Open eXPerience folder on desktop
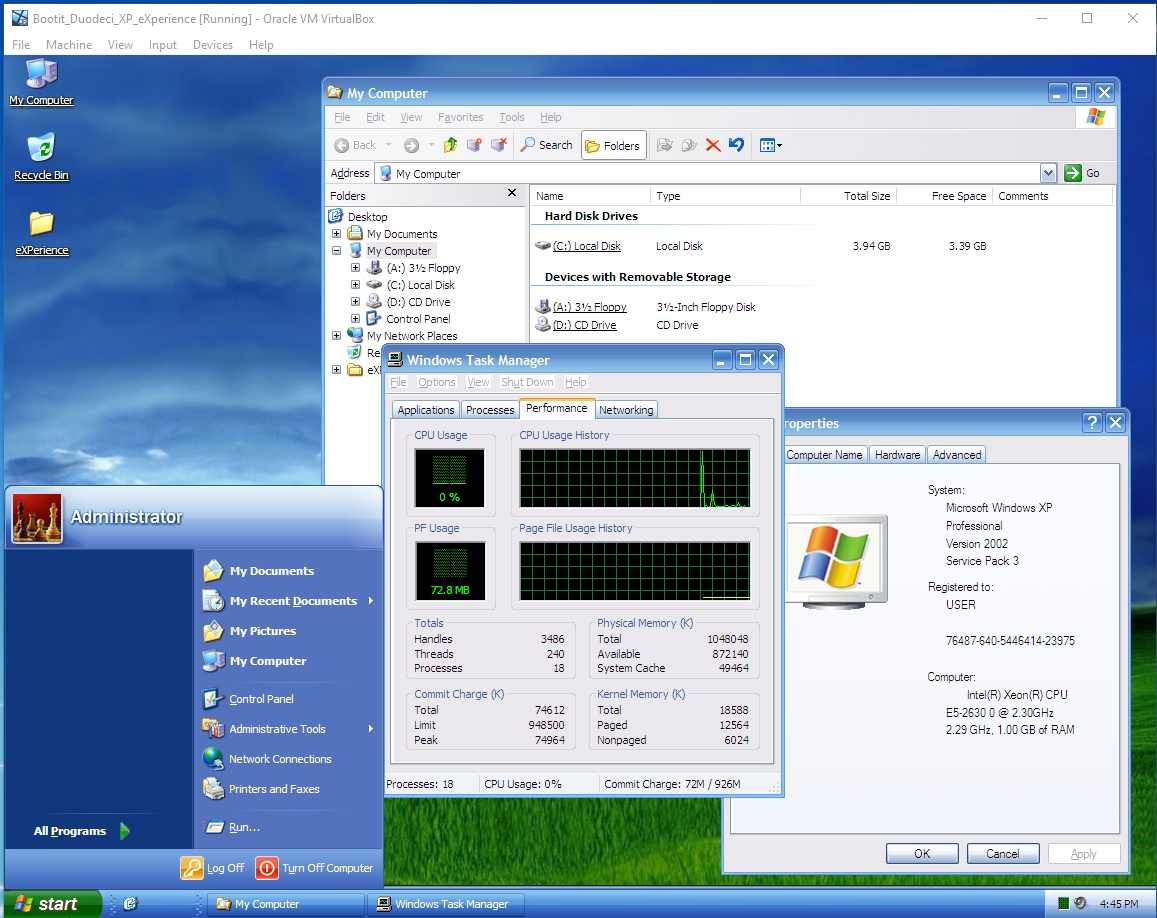Image resolution: width=1157 pixels, height=918 pixels. (41, 232)
